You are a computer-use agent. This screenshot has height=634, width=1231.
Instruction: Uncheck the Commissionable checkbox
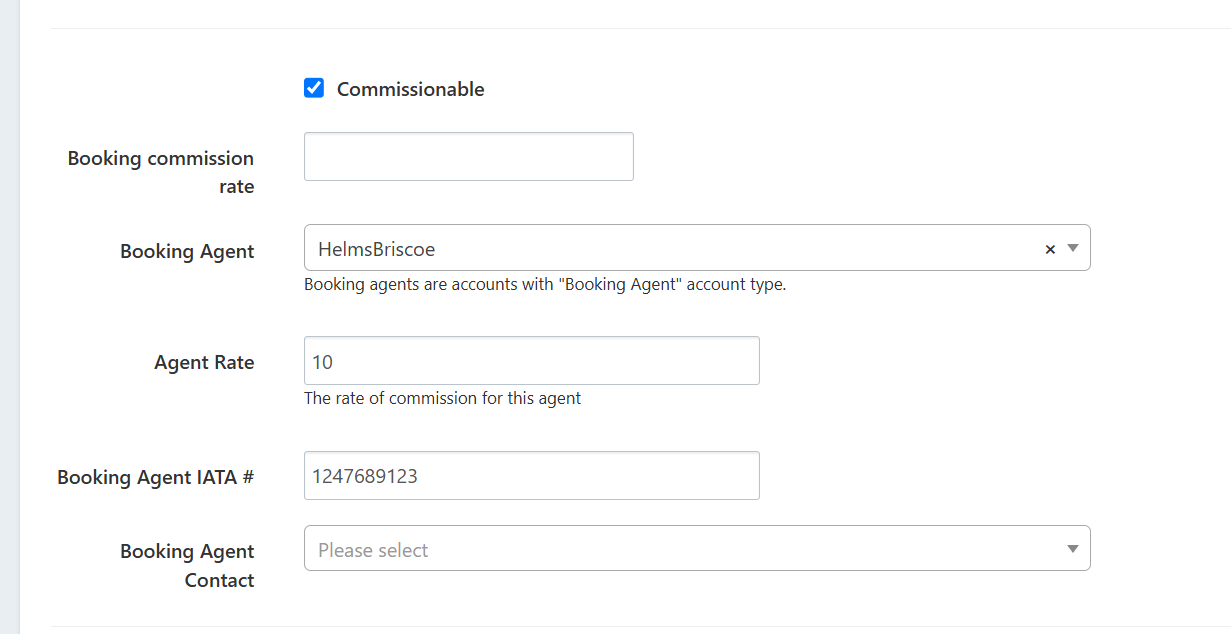click(x=314, y=88)
